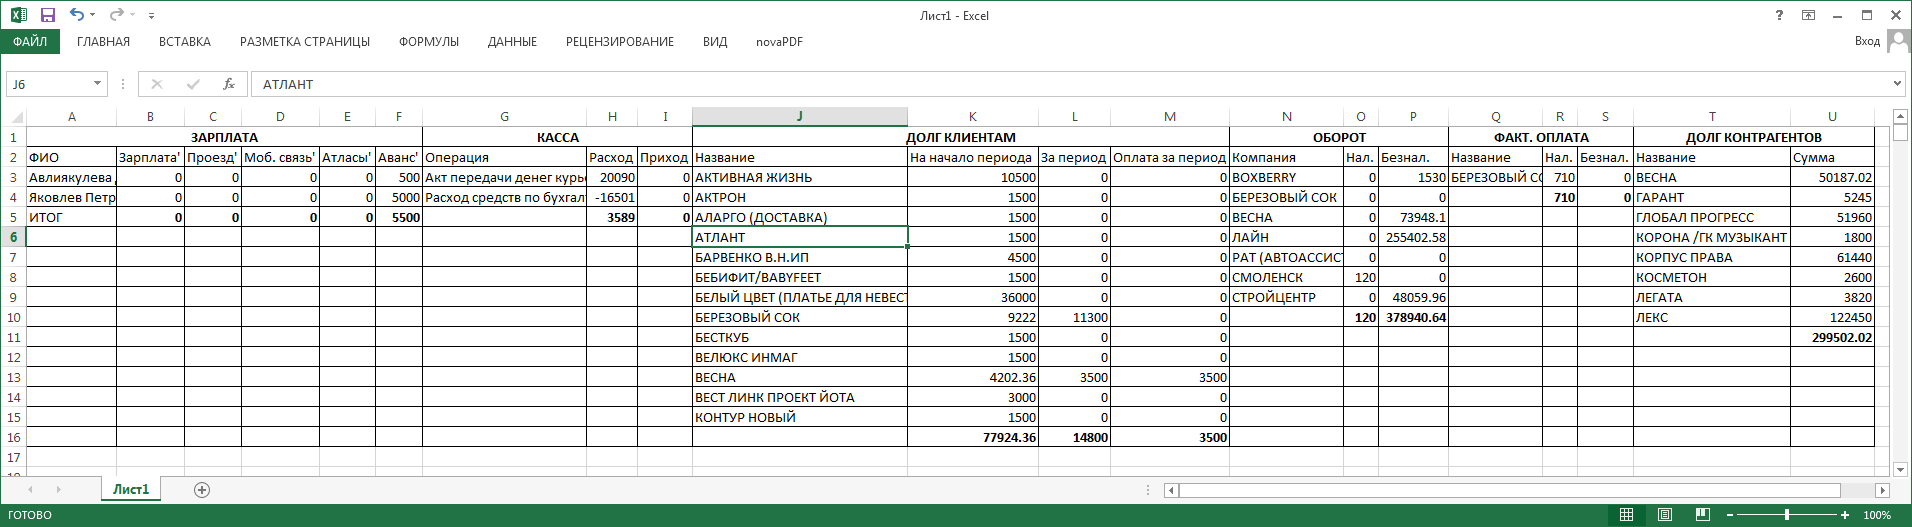Screen dimensions: 1912x527
Task: Switch to the РЕЦЕНЗИРОВАНИЕ tab
Action: [620, 42]
